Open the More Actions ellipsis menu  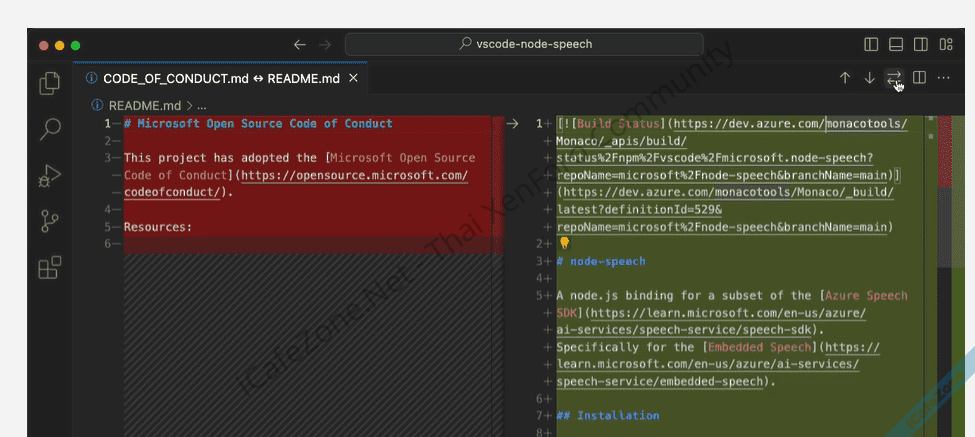click(x=944, y=78)
